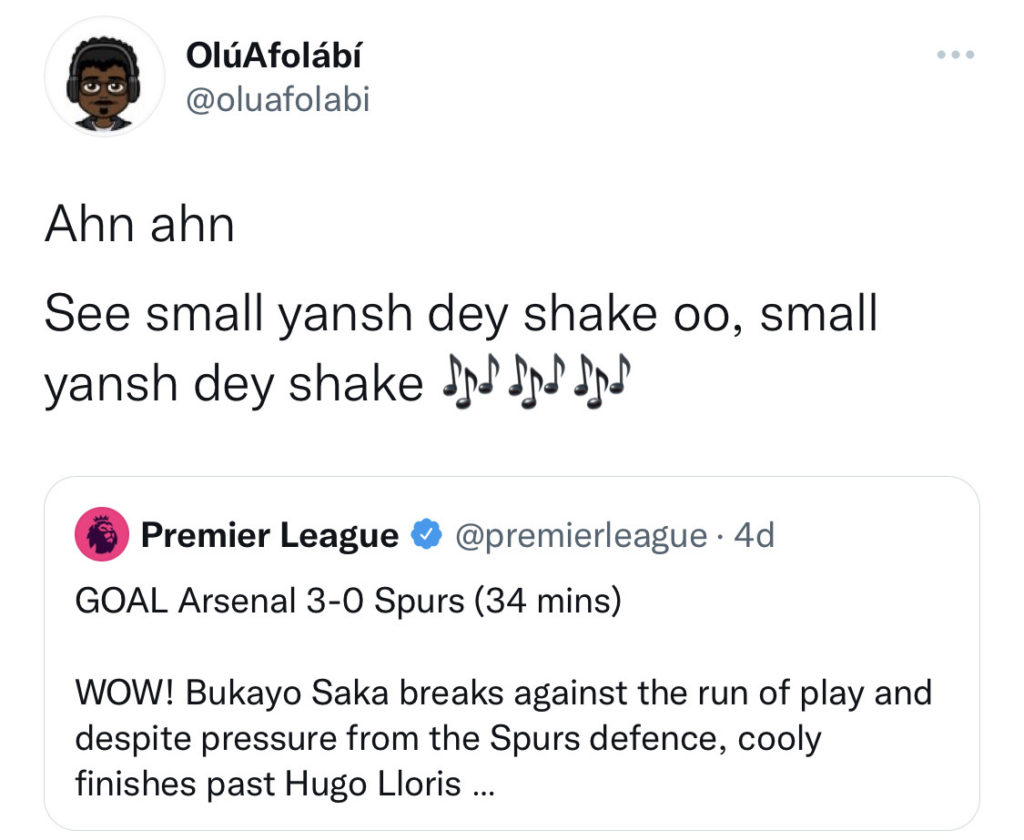Click the 4d timestamp on quoted tweet

click(754, 536)
